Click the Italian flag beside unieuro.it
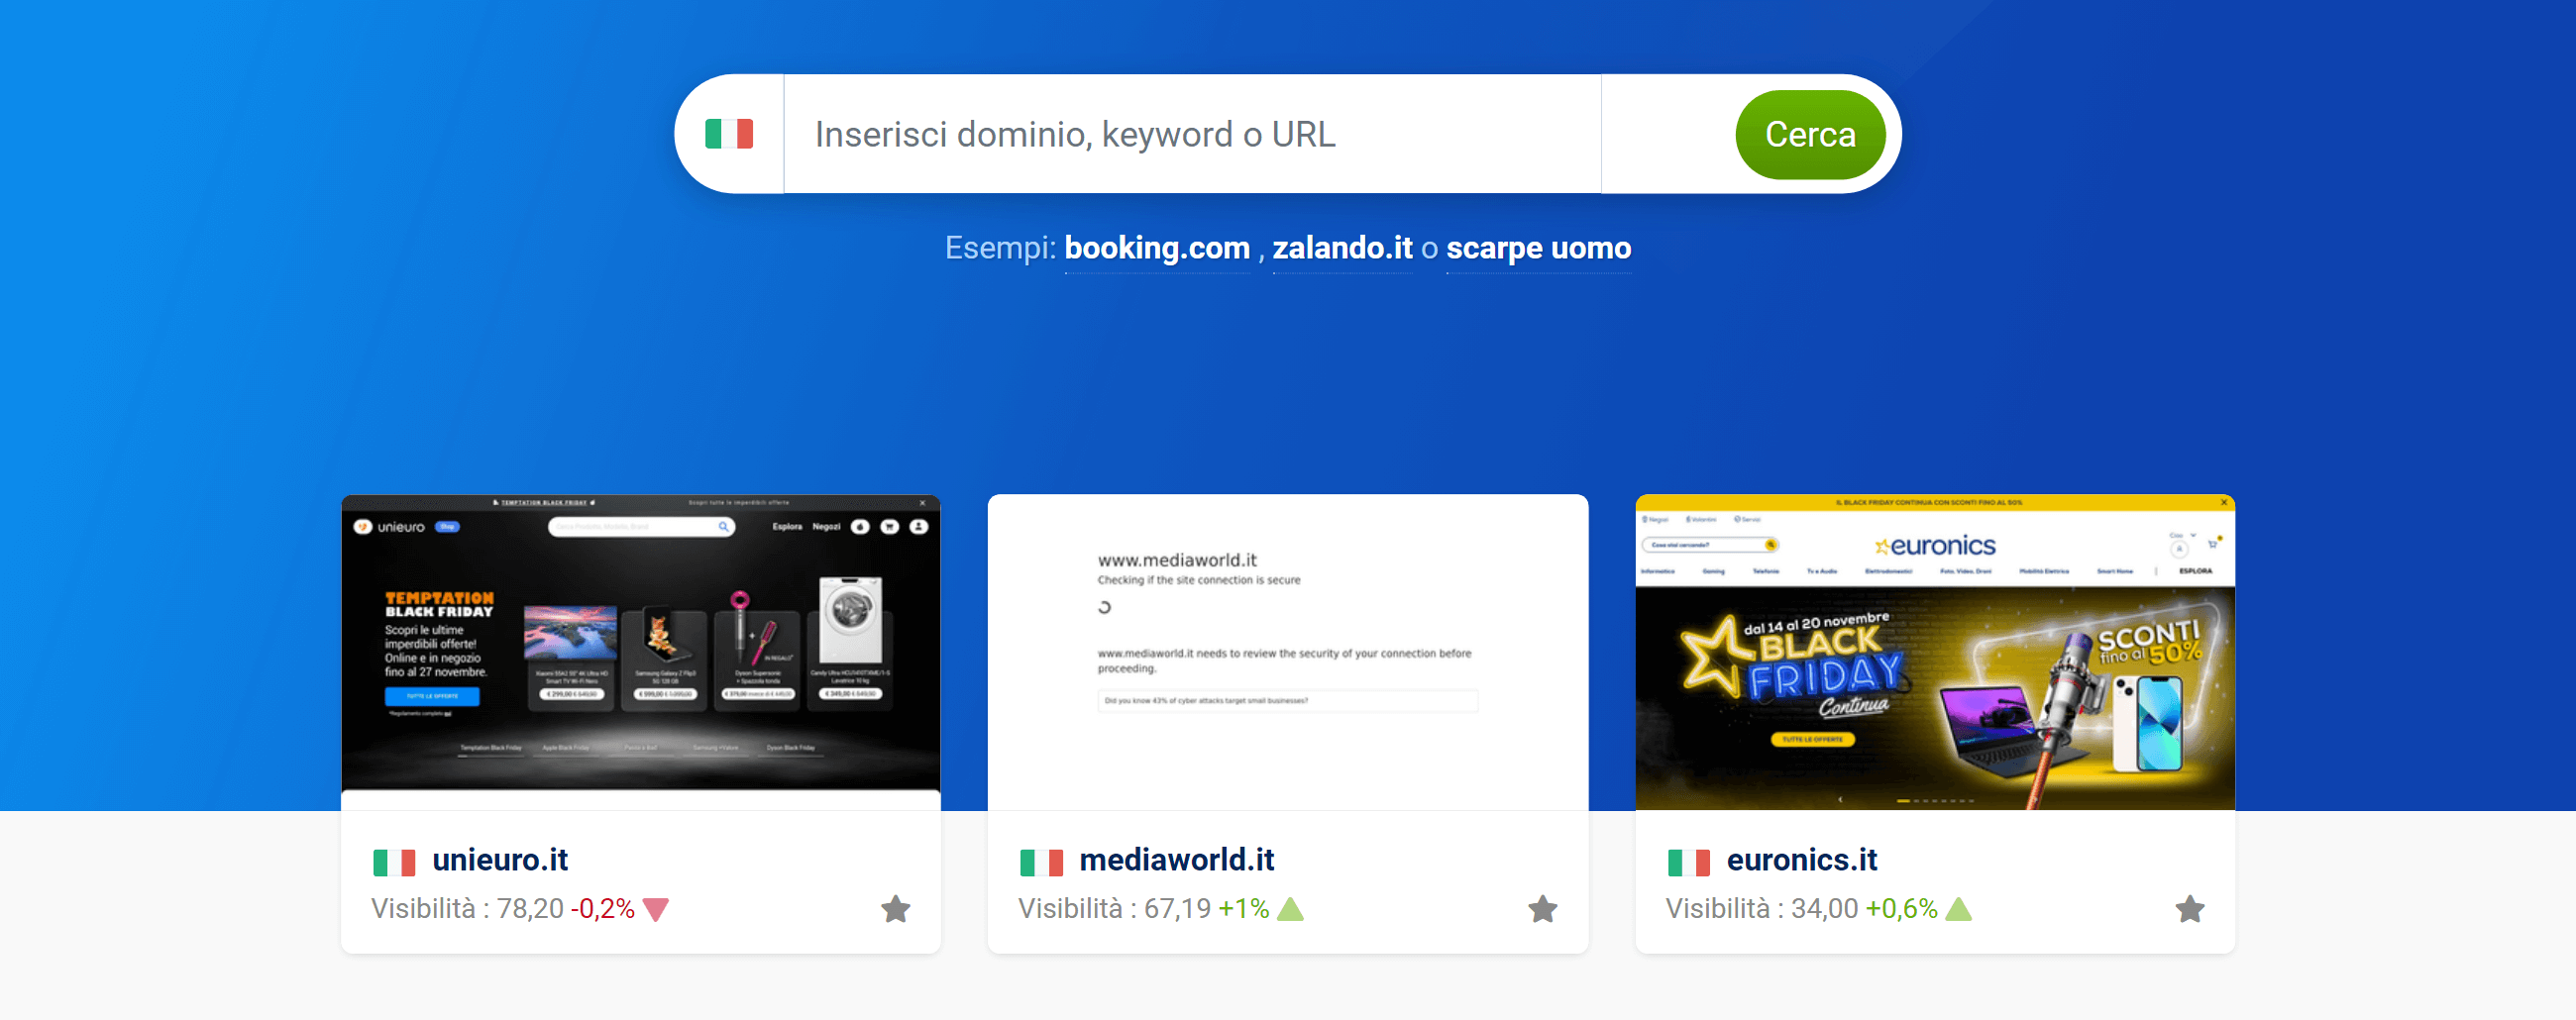The image size is (2576, 1020). (394, 862)
